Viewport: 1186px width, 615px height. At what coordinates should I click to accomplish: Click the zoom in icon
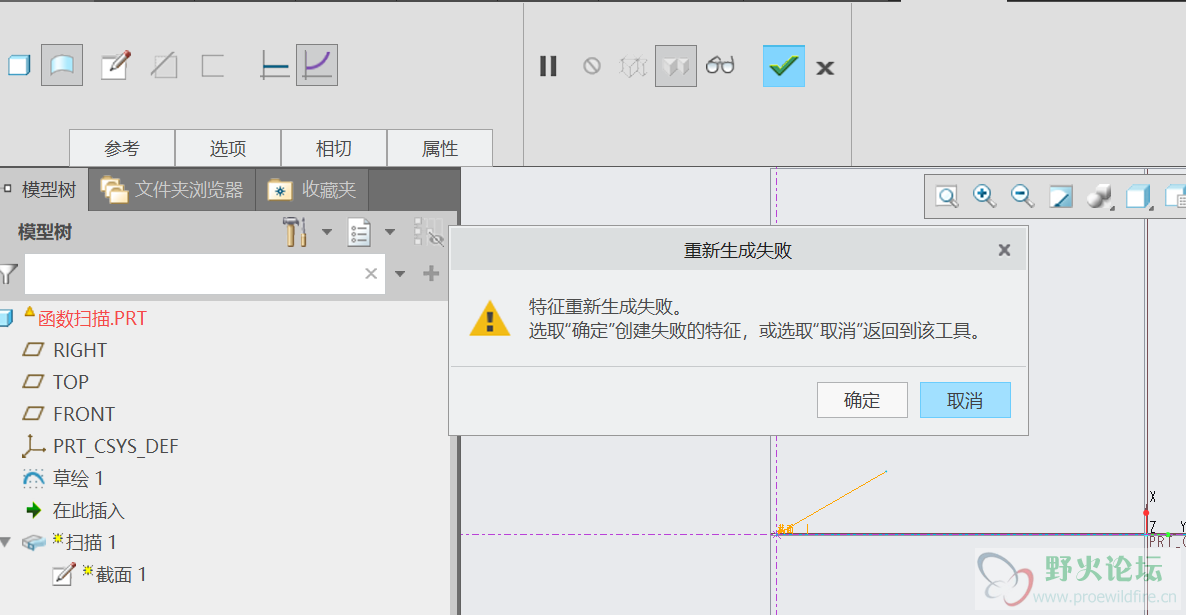[984, 196]
